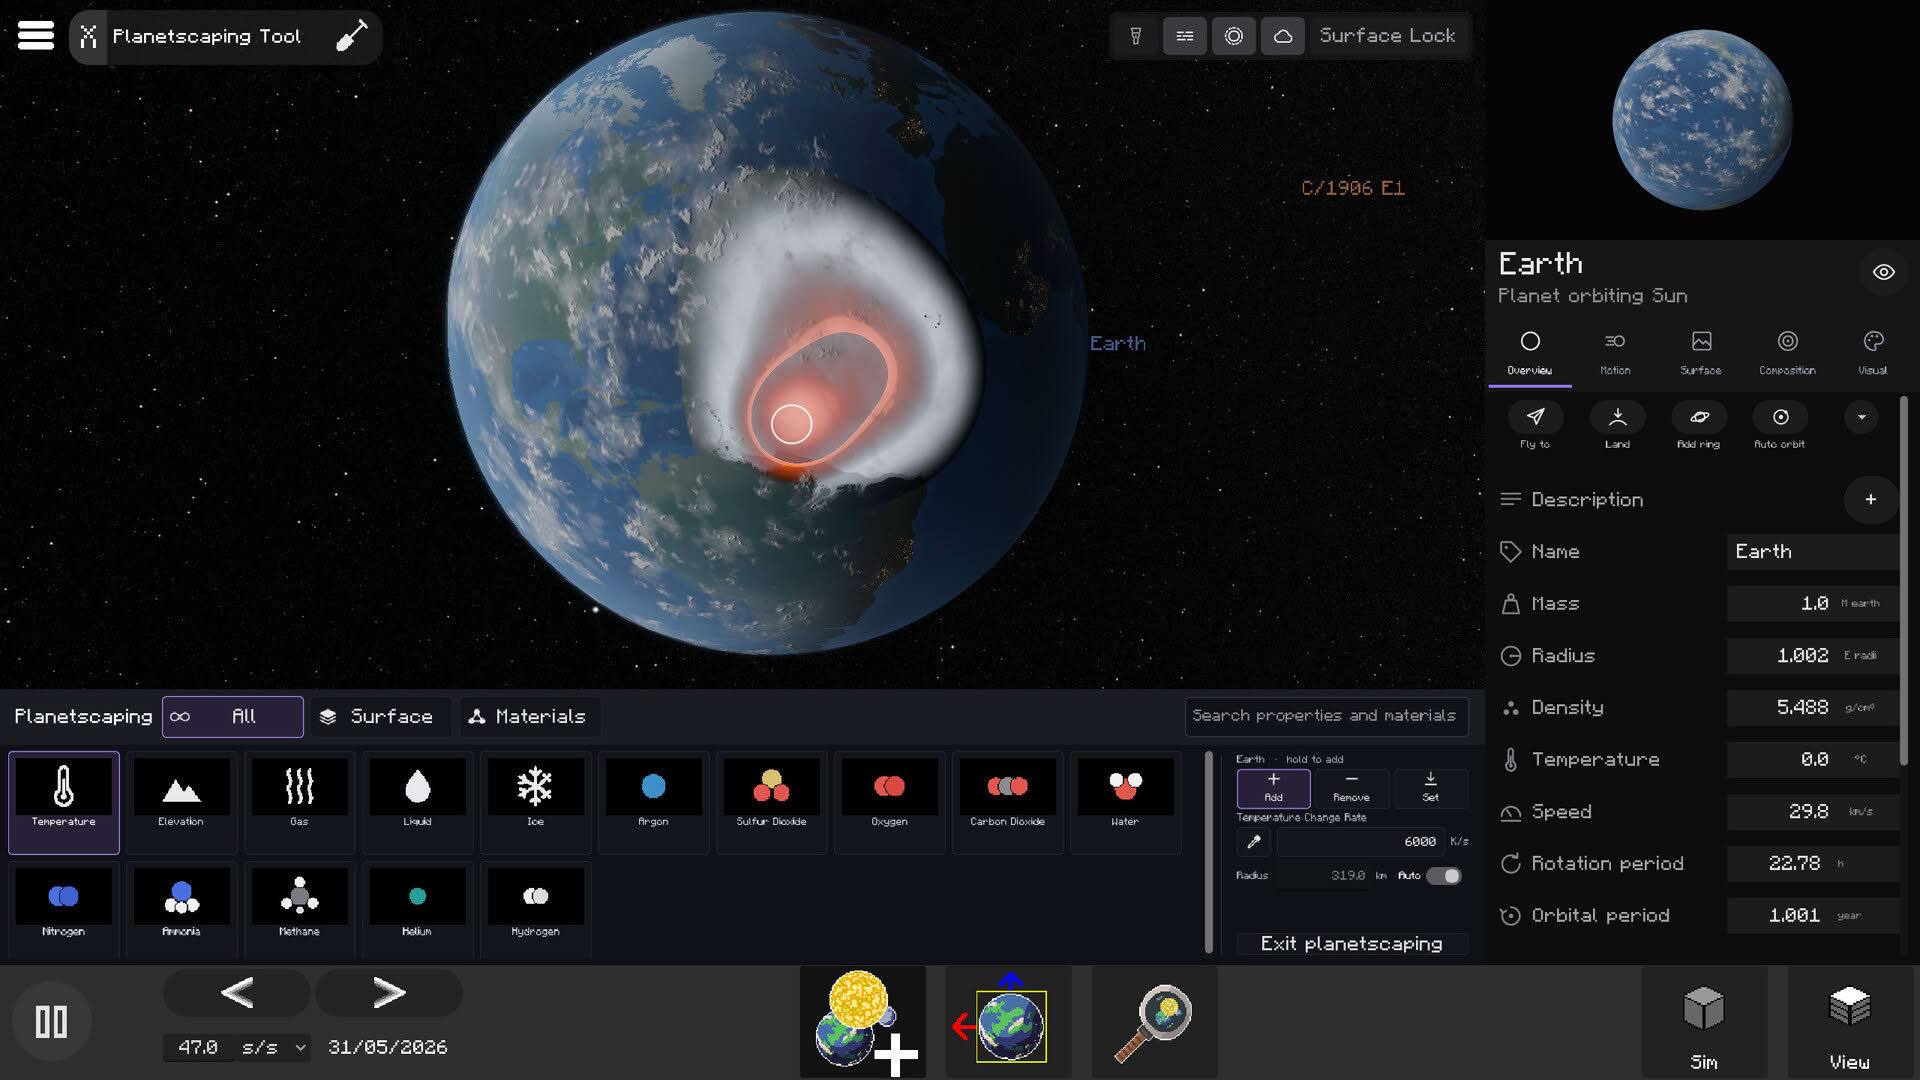Viewport: 1920px width, 1080px height.
Task: Pause the simulation
Action: [x=51, y=1021]
